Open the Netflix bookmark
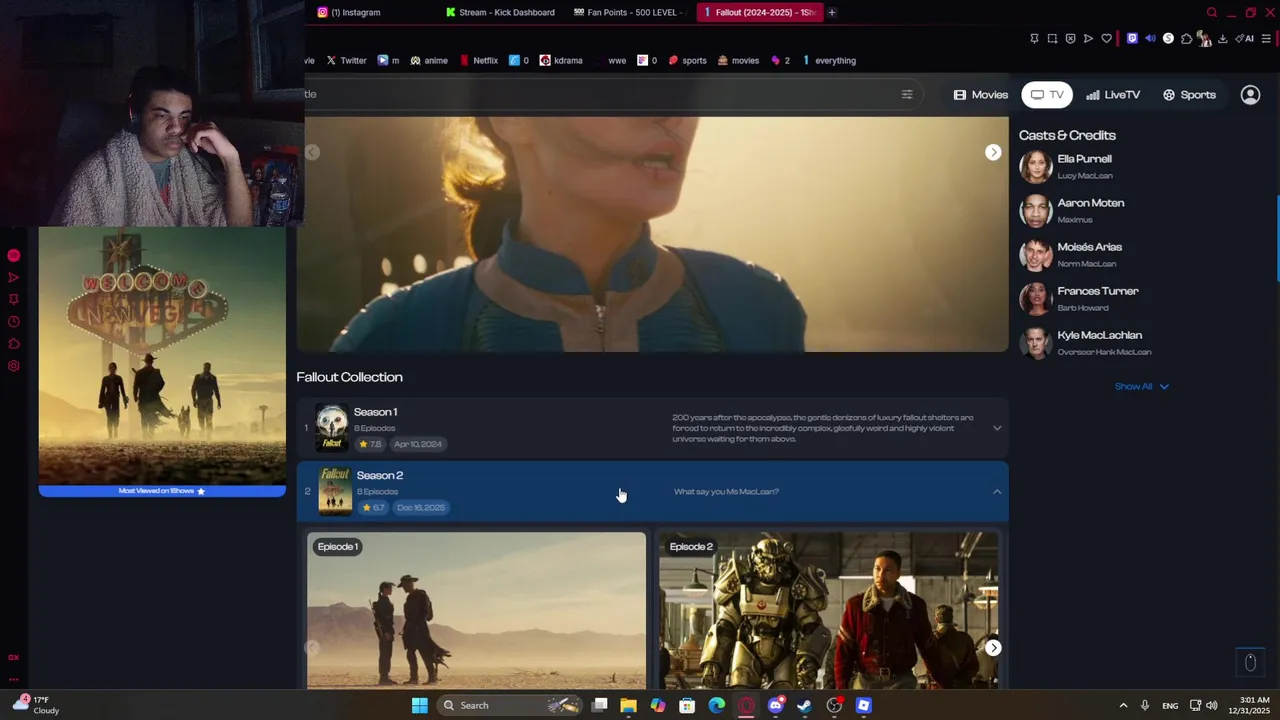 pyautogui.click(x=479, y=60)
